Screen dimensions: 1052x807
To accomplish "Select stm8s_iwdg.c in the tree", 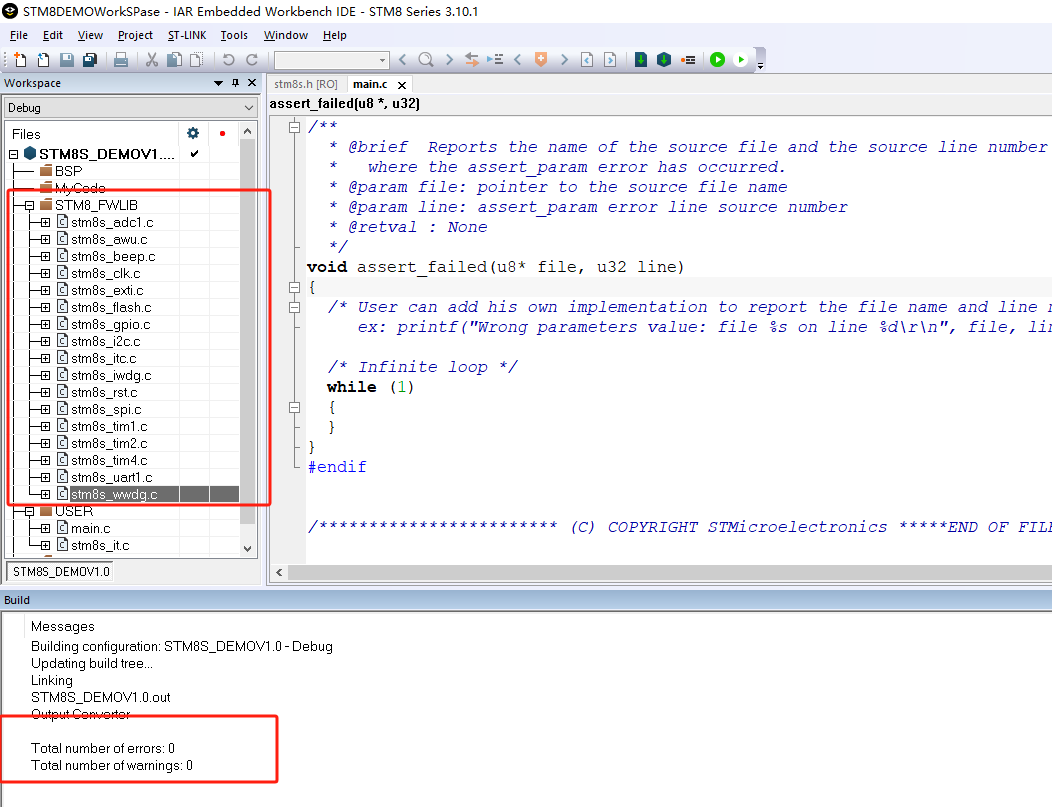I will (111, 376).
